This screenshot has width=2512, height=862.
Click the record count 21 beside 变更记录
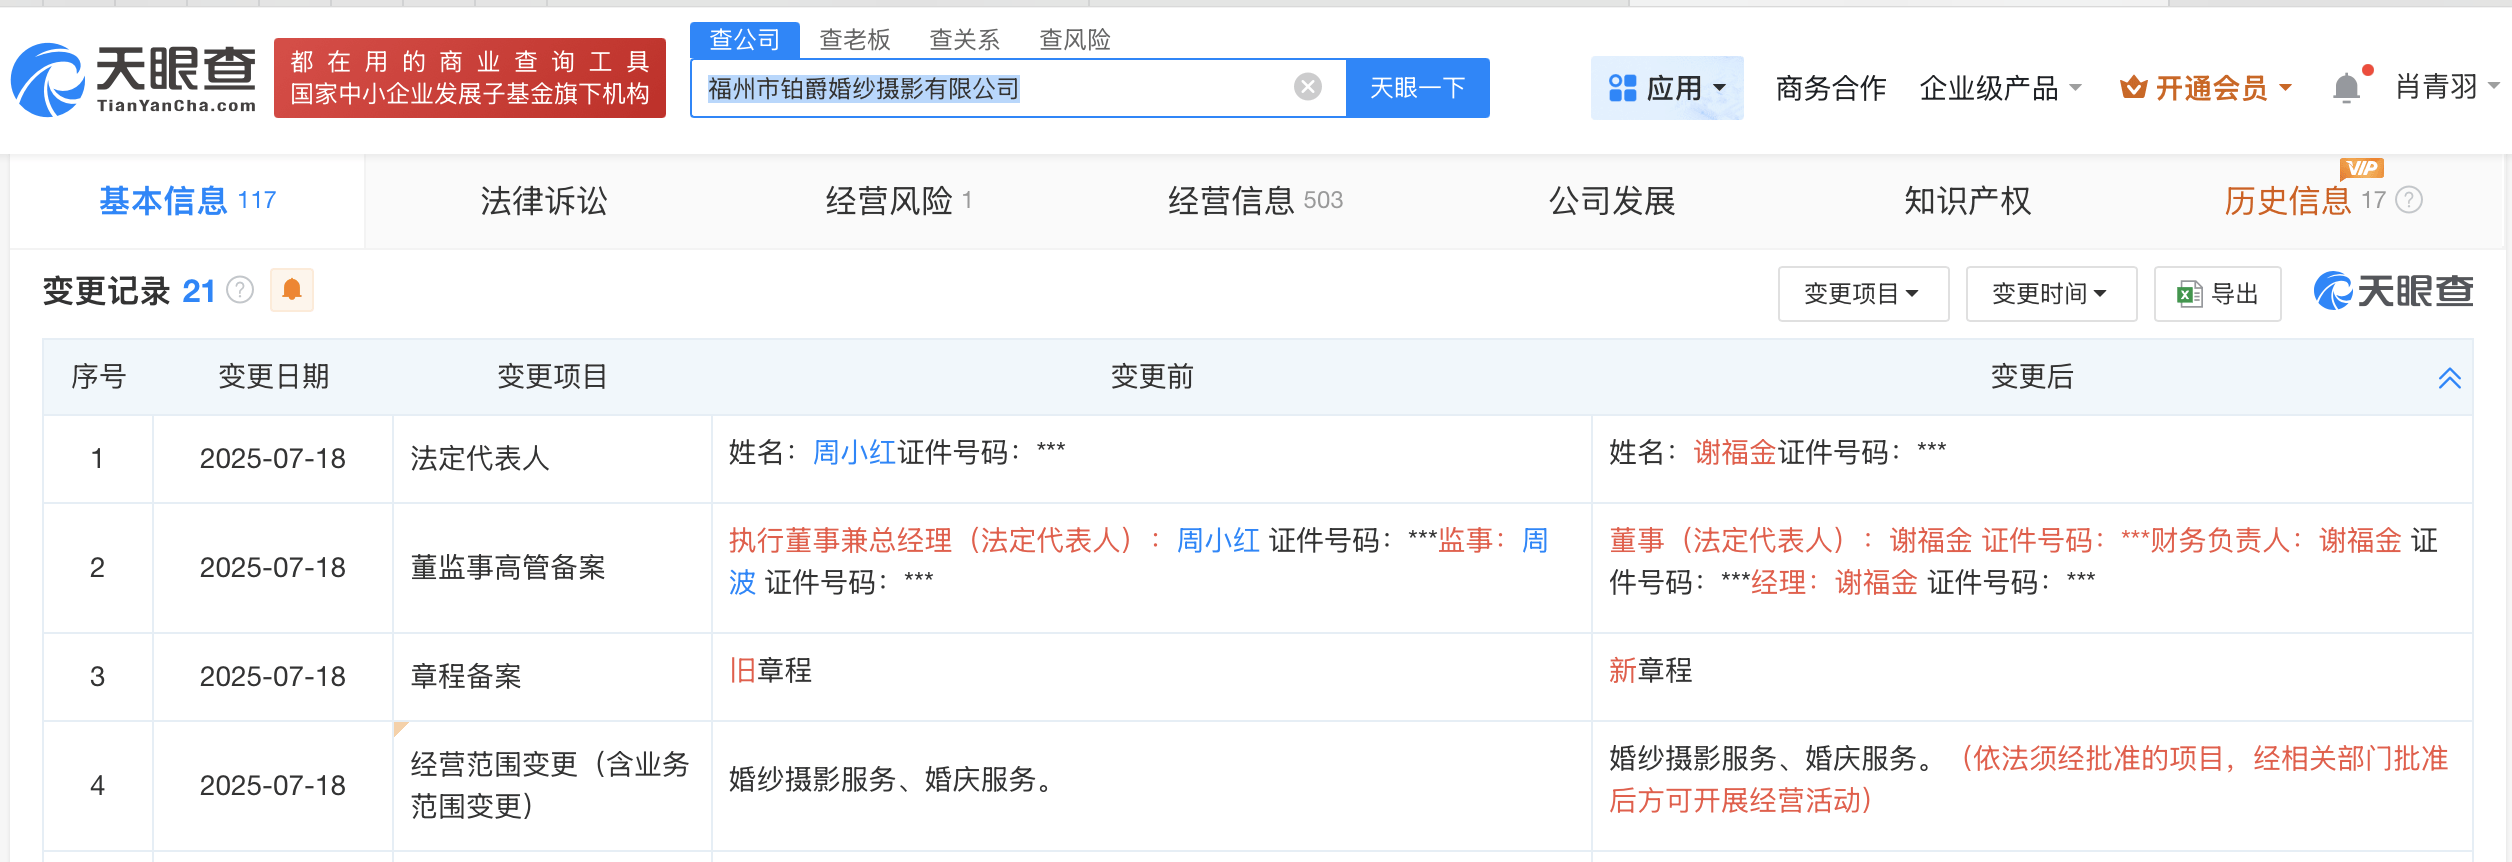pos(199,291)
